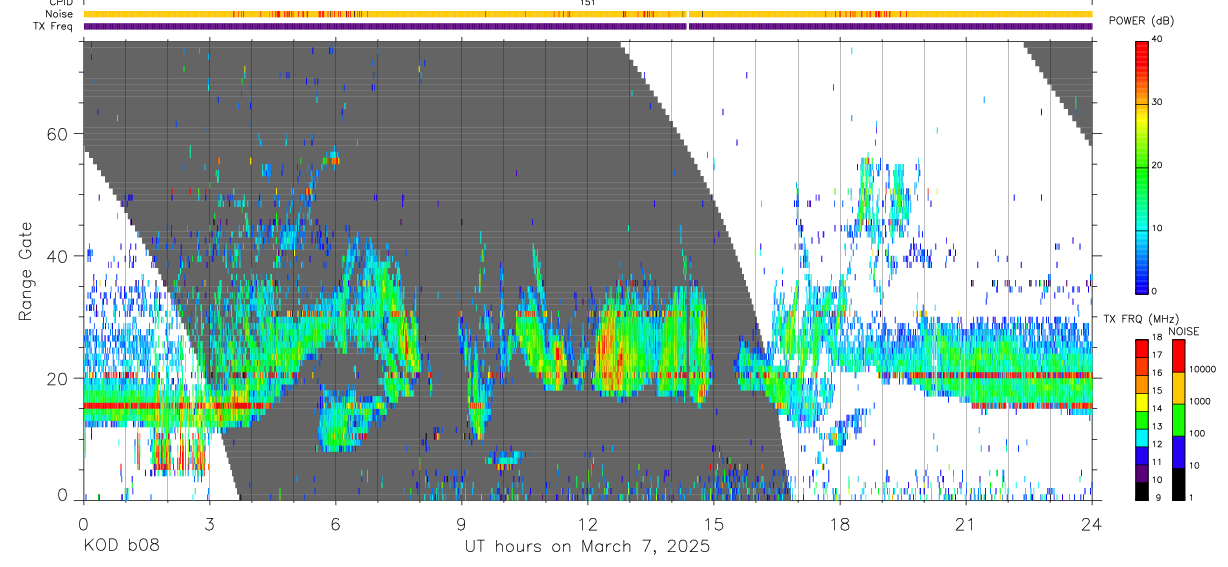1228x567 pixels.
Task: Click the black swatch of the NOISE legend
Action: point(1178,484)
